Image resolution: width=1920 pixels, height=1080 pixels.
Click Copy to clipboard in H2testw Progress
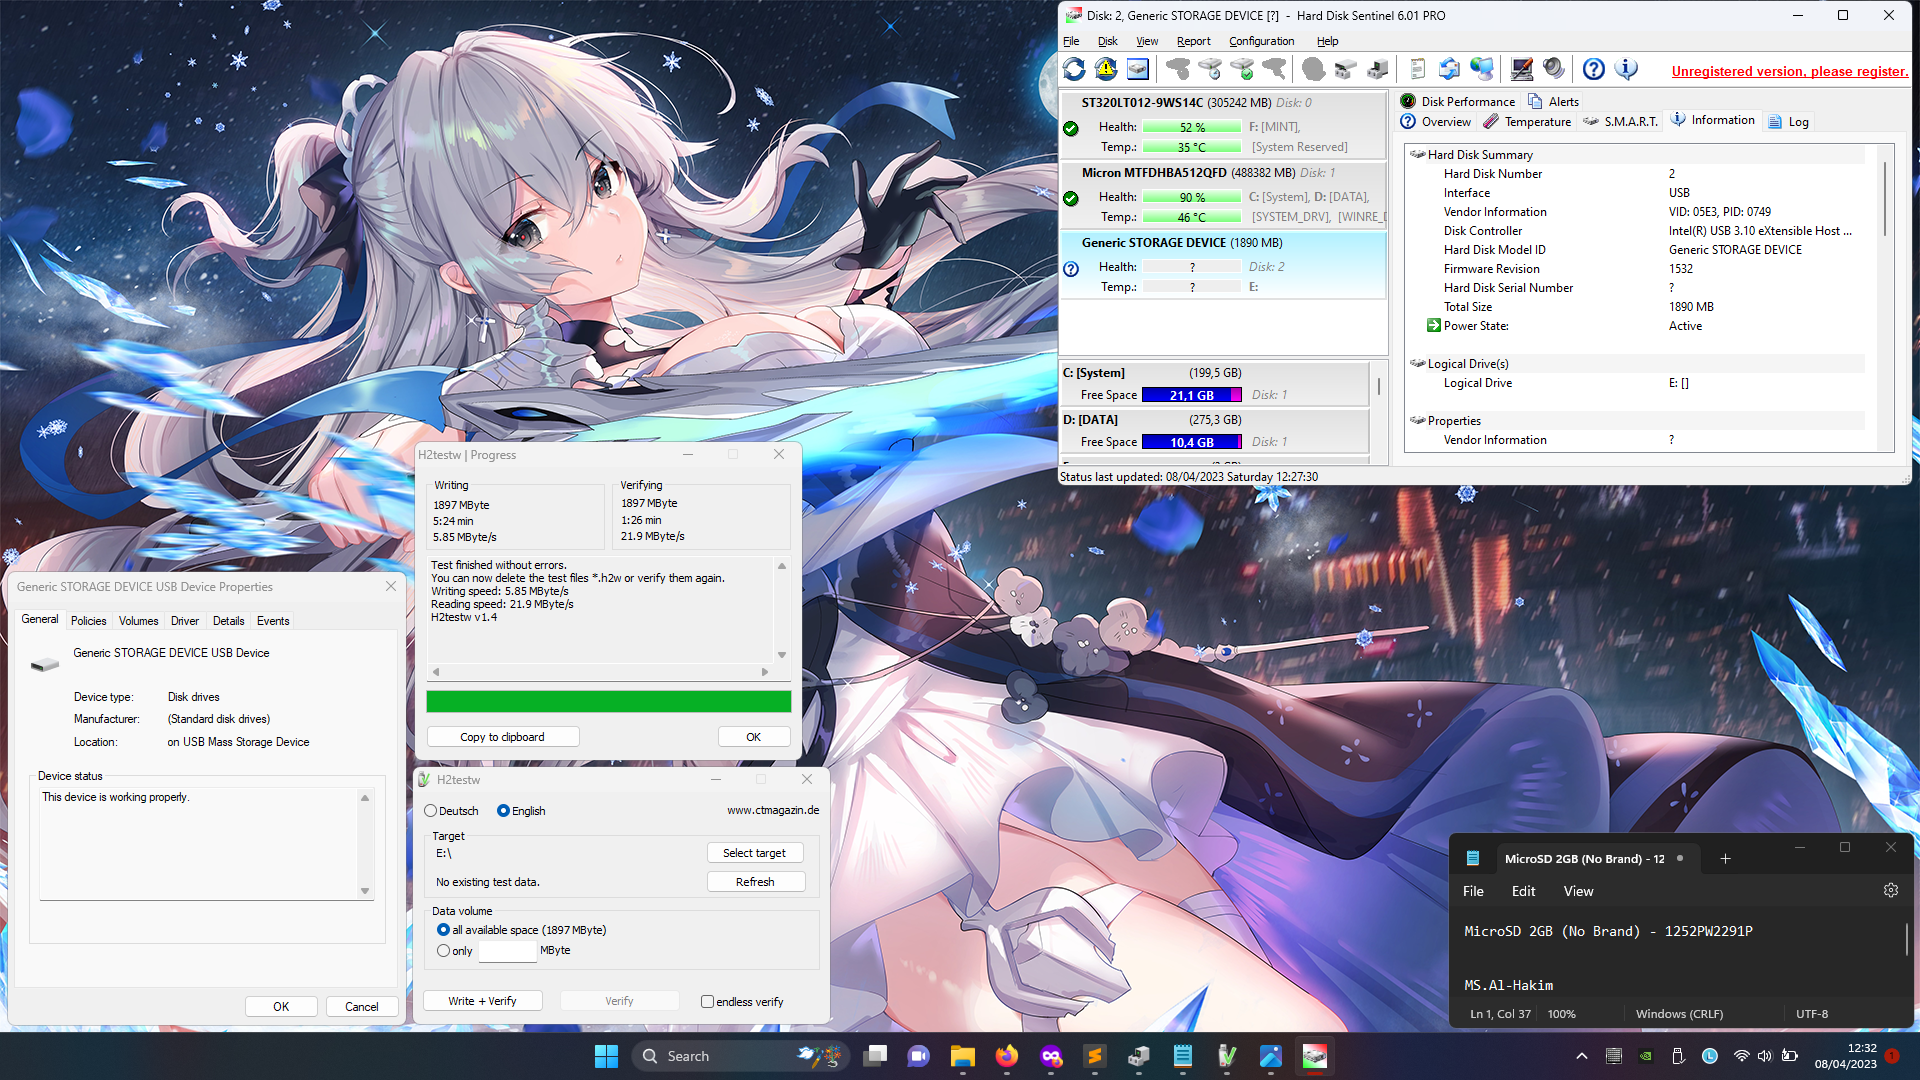point(502,737)
